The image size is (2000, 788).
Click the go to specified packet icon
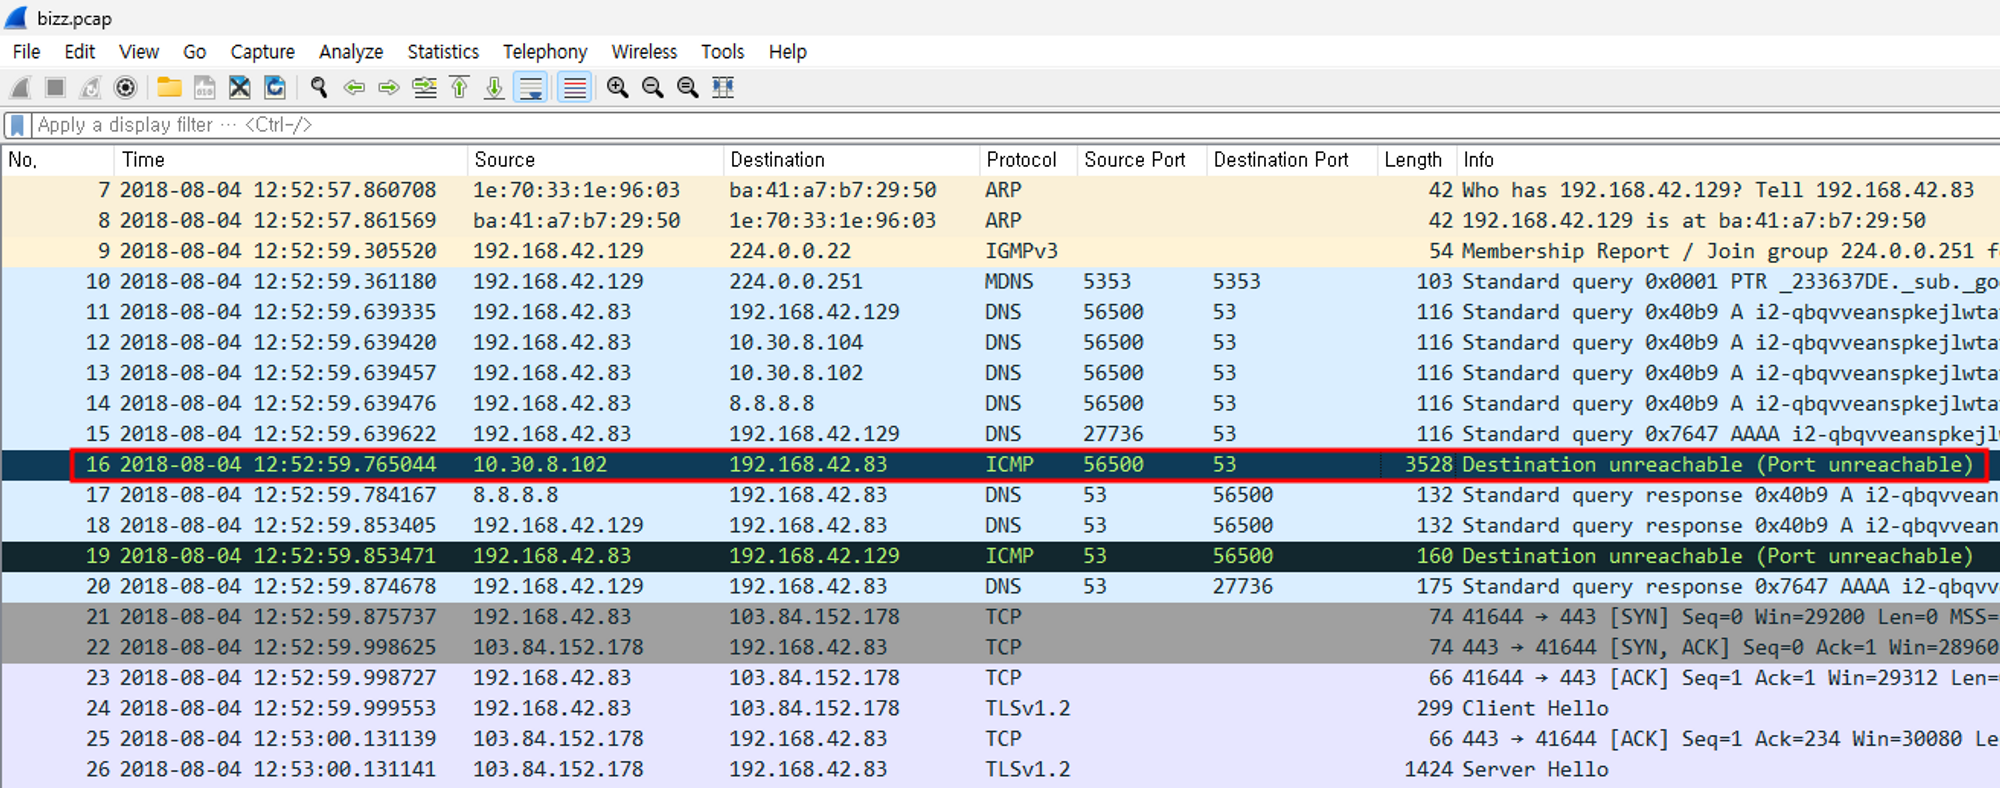click(424, 88)
